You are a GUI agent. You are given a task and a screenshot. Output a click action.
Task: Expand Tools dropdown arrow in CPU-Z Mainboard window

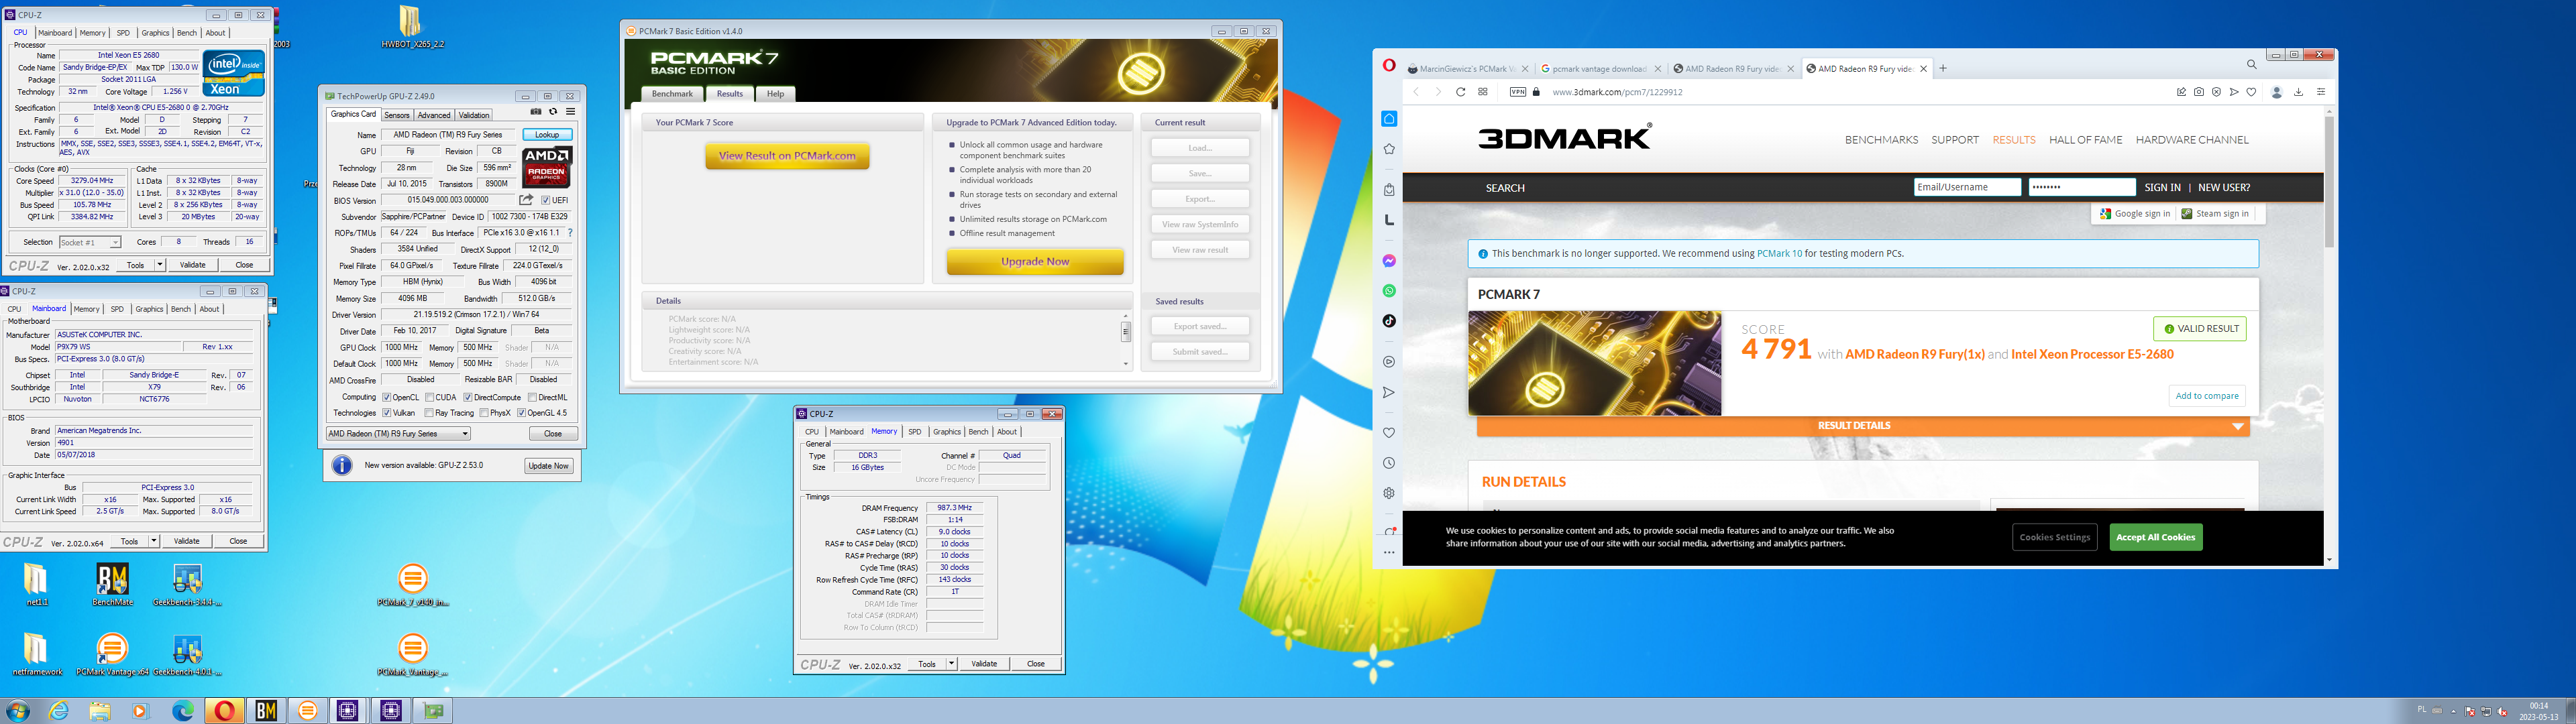[x=154, y=541]
